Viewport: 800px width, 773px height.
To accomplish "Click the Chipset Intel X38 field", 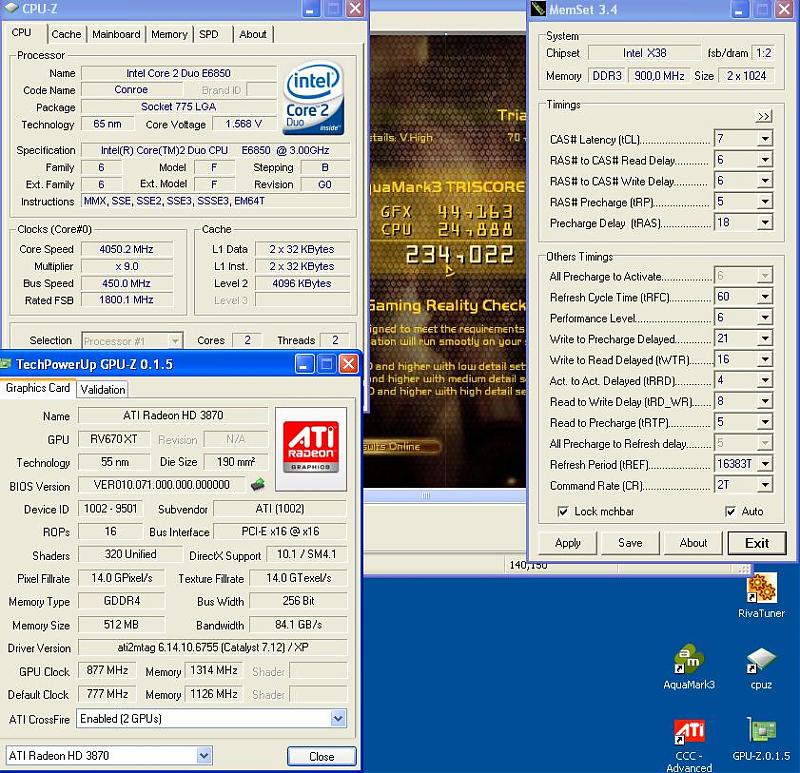I will 644,53.
